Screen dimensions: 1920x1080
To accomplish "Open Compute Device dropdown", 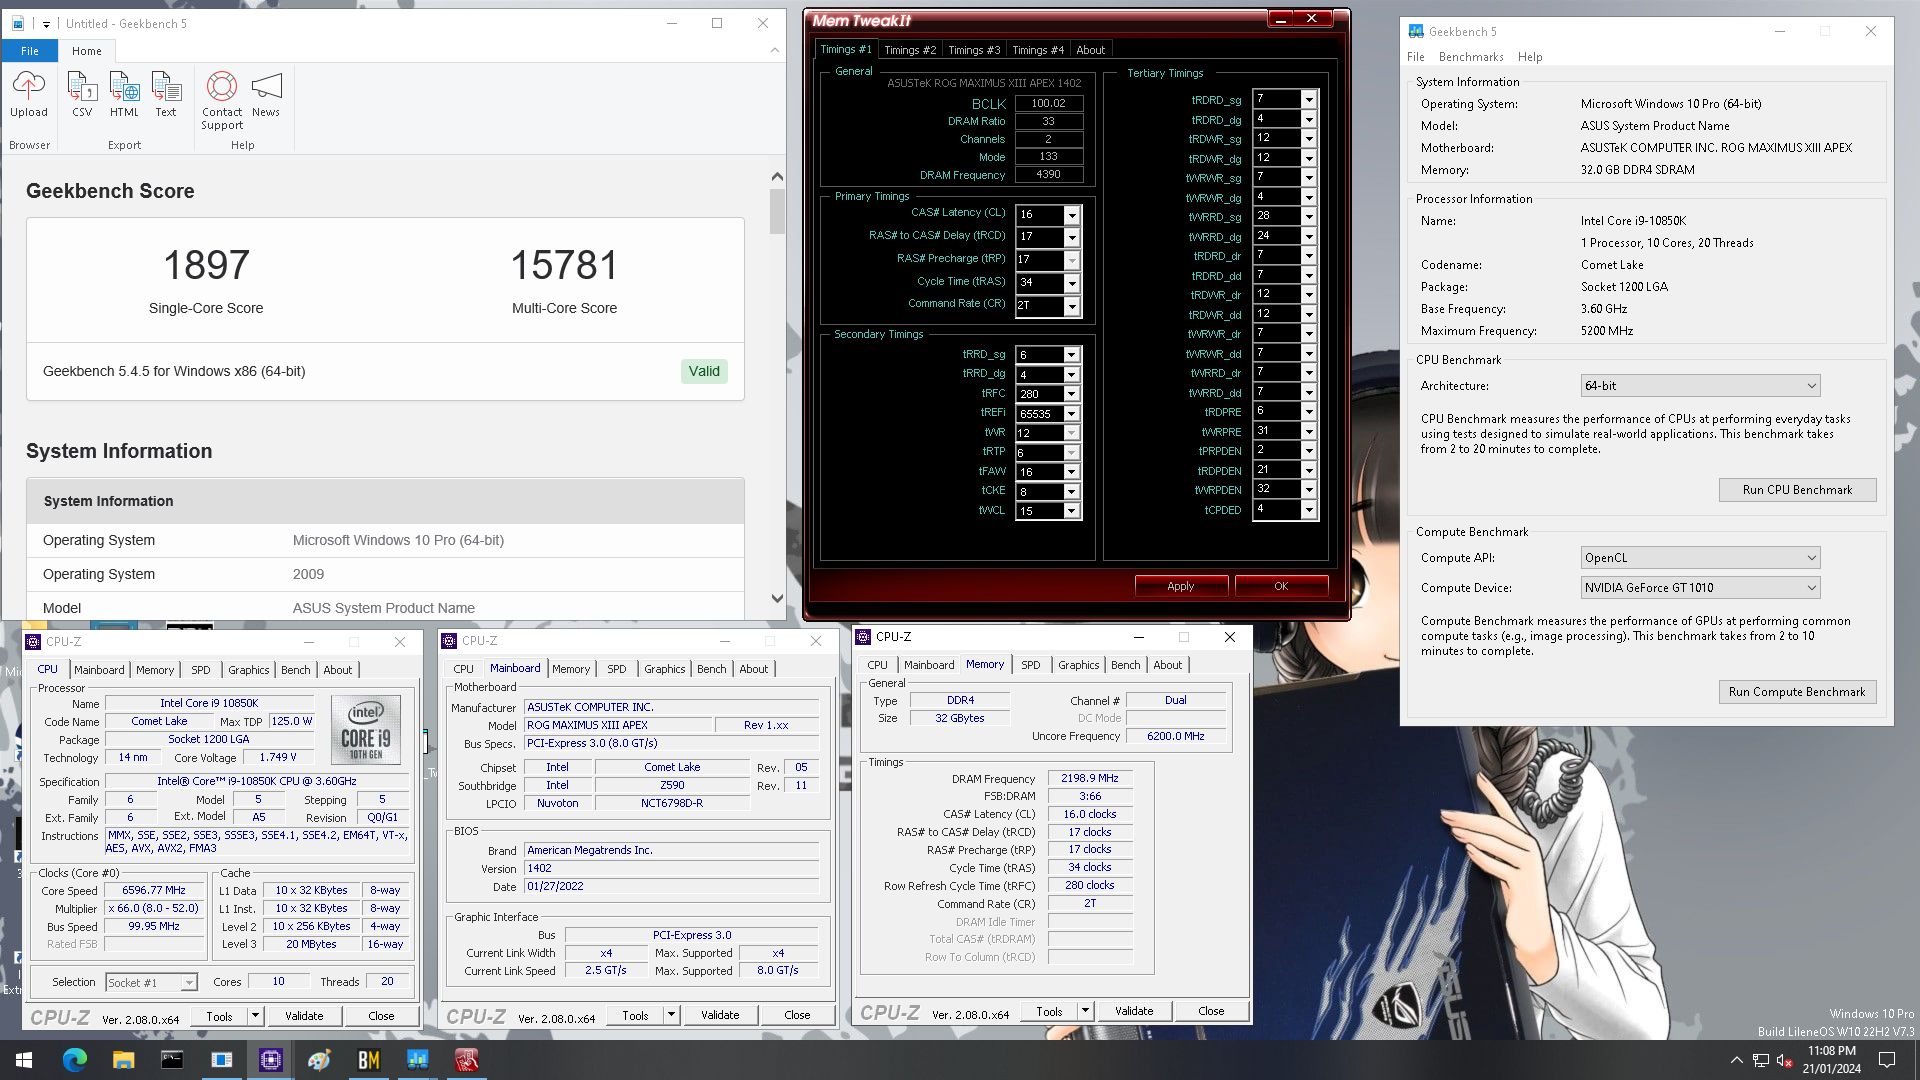I will [1700, 588].
